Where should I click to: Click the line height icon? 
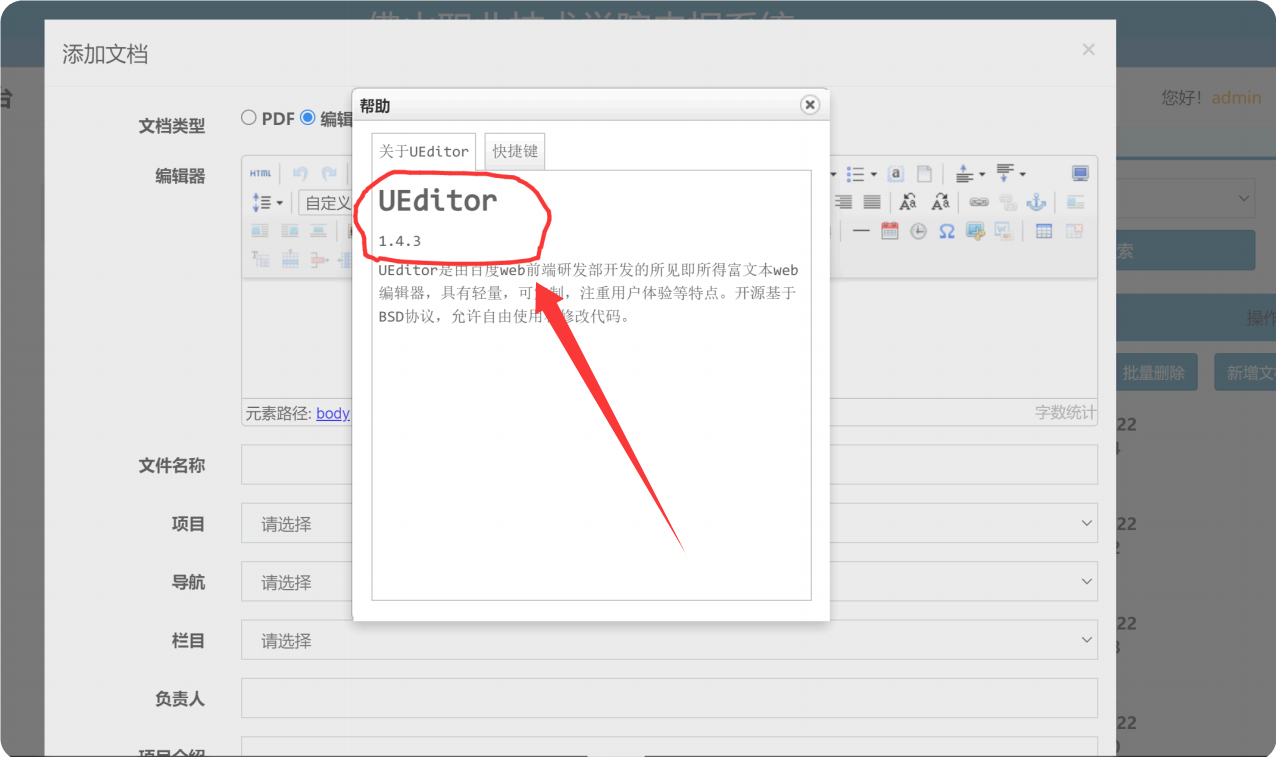click(261, 202)
